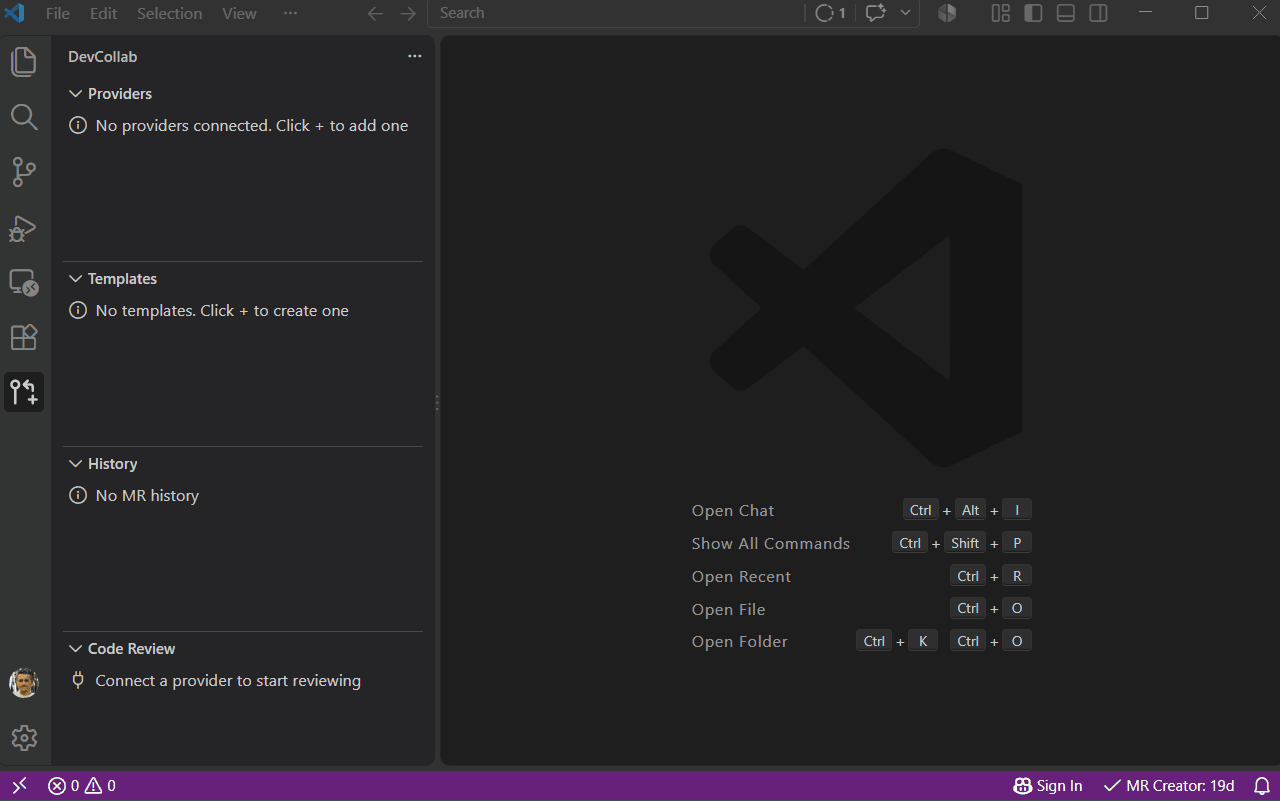The height and width of the screenshot is (801, 1280).
Task: Click the 'Open Chat' shortcut hint
Action: [733, 511]
